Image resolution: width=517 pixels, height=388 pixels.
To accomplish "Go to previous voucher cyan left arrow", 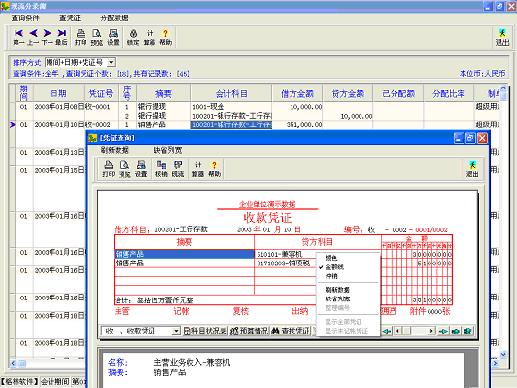I will pos(387,331).
